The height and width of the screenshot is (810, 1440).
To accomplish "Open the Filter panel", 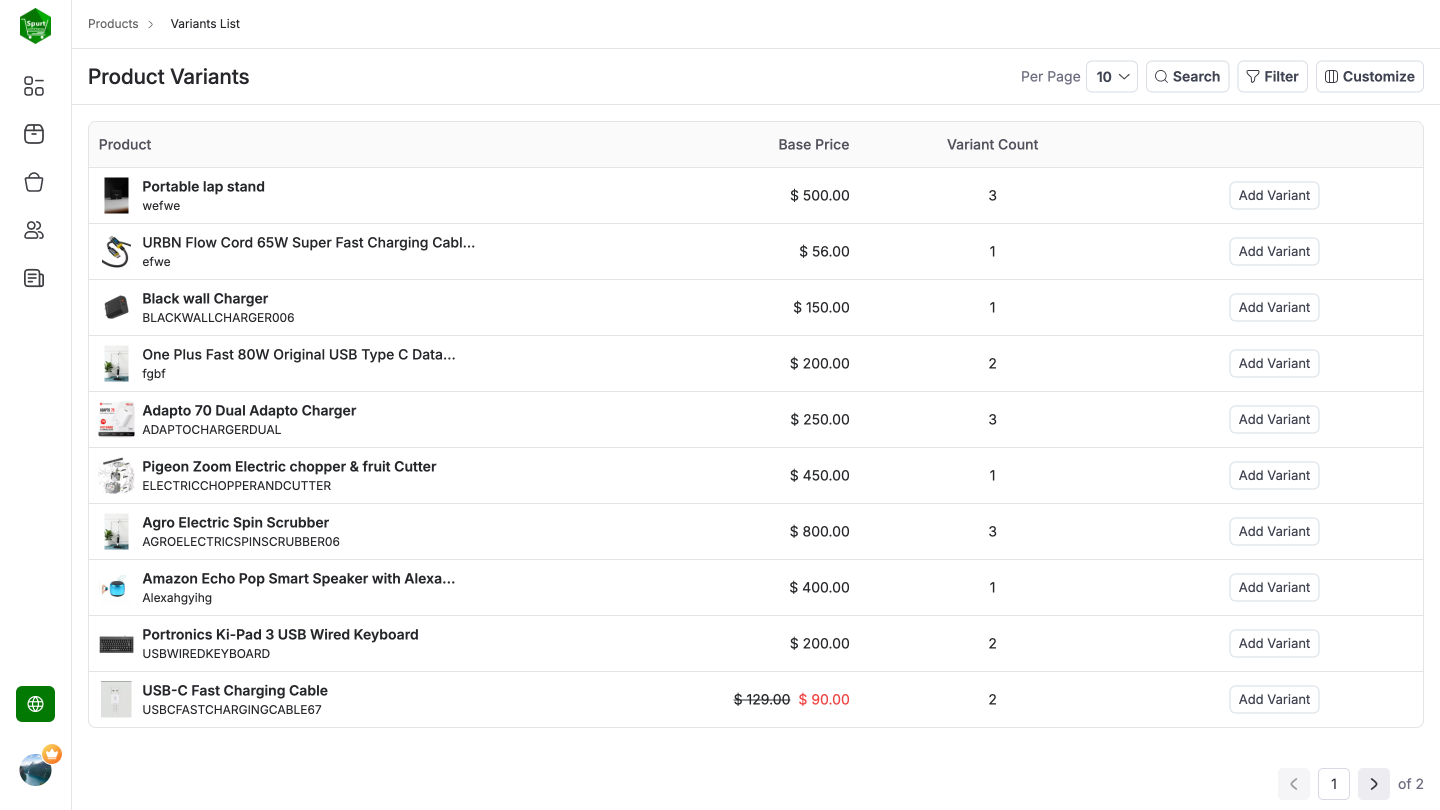I will click(1272, 76).
